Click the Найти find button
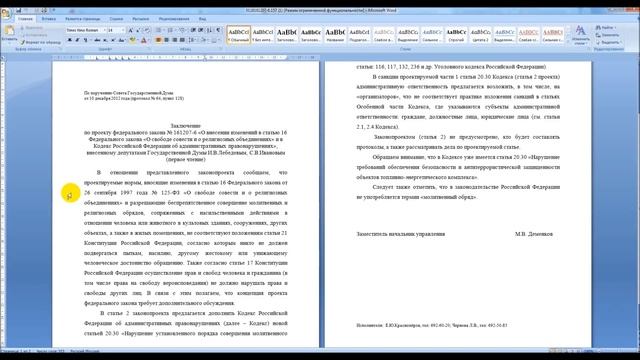 click(x=607, y=28)
